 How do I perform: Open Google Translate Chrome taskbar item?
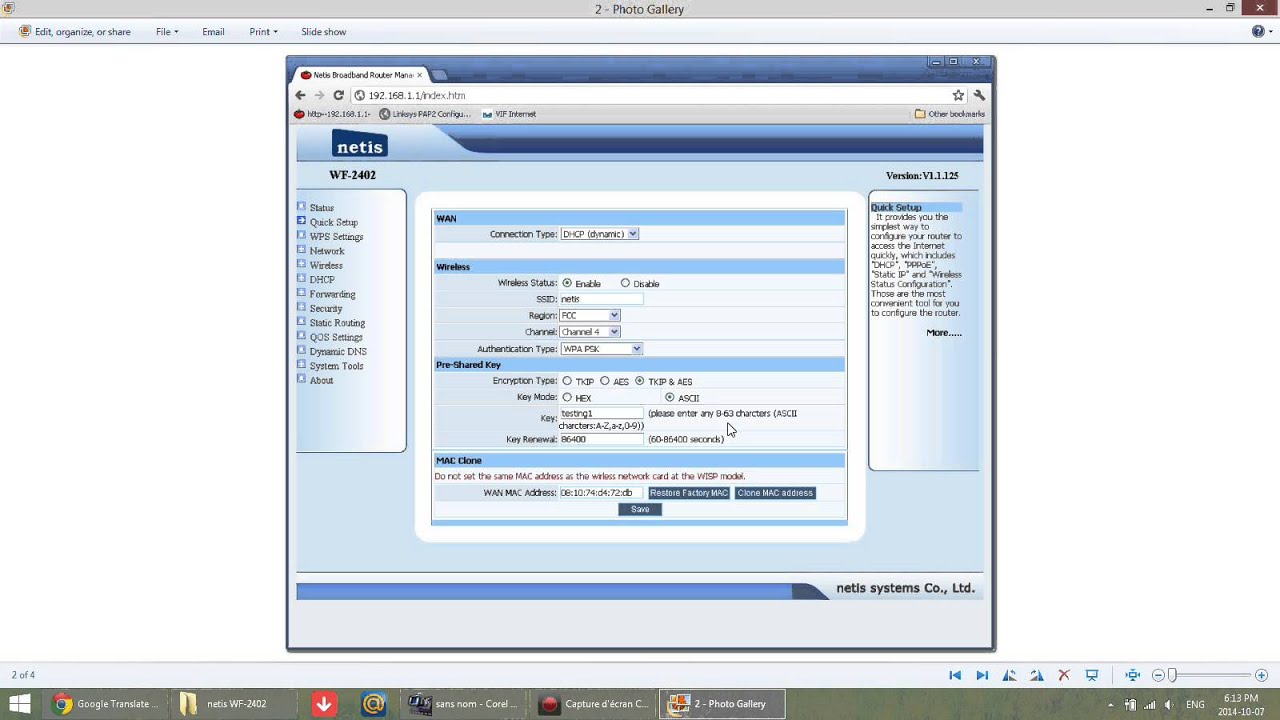[106, 704]
